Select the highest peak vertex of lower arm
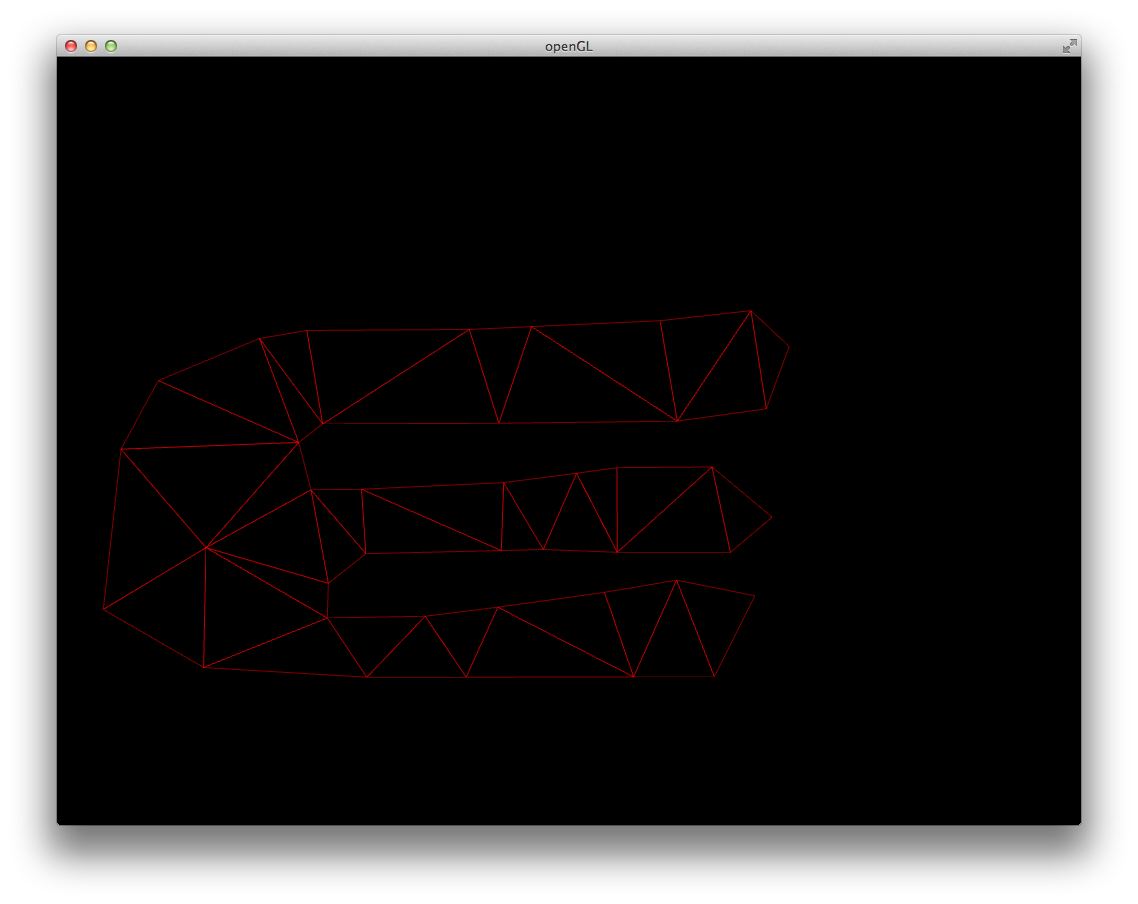 click(676, 580)
